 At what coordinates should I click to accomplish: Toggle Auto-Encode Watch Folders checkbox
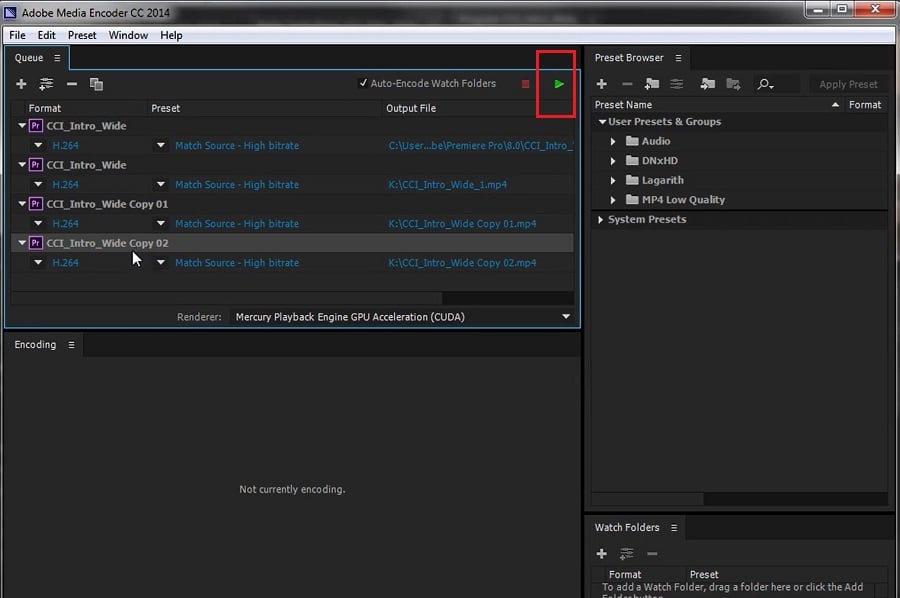point(363,83)
